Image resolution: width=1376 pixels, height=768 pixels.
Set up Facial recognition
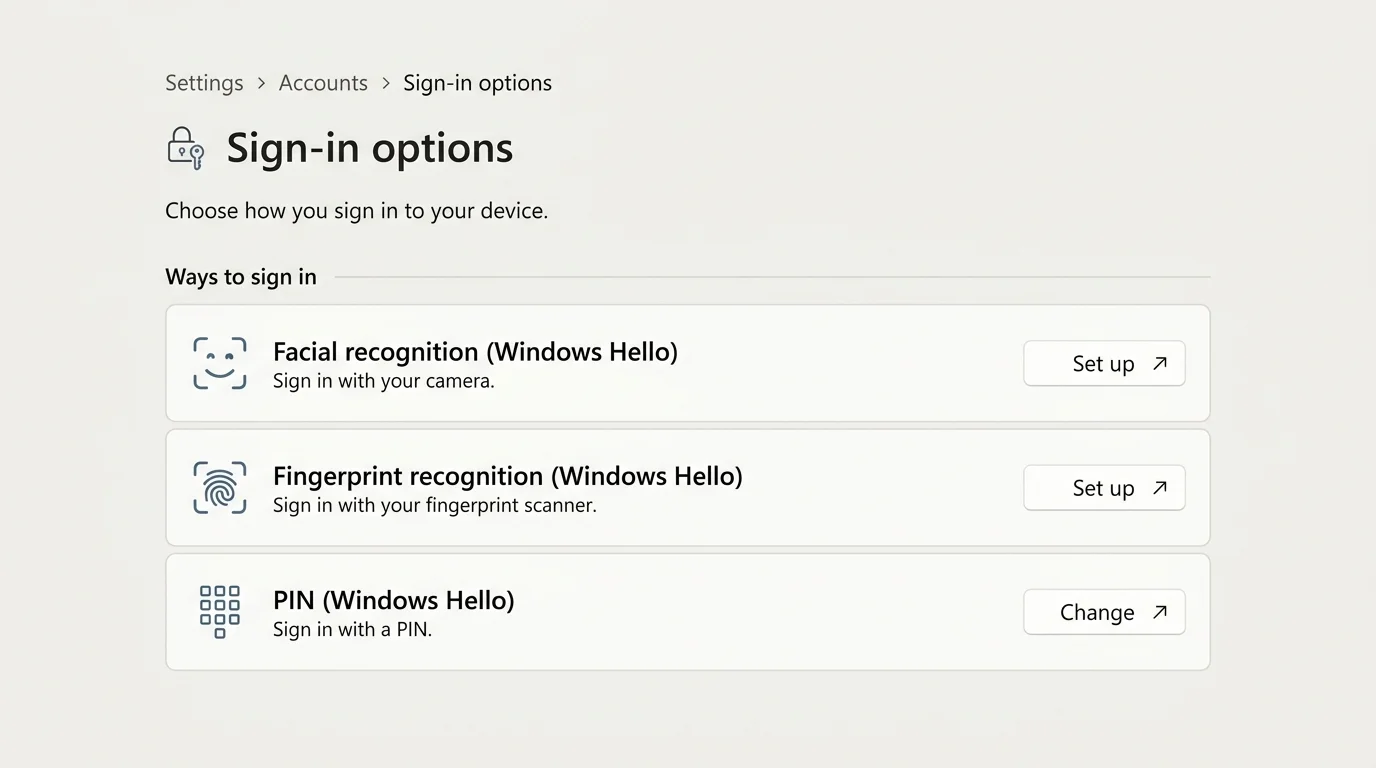1104,363
